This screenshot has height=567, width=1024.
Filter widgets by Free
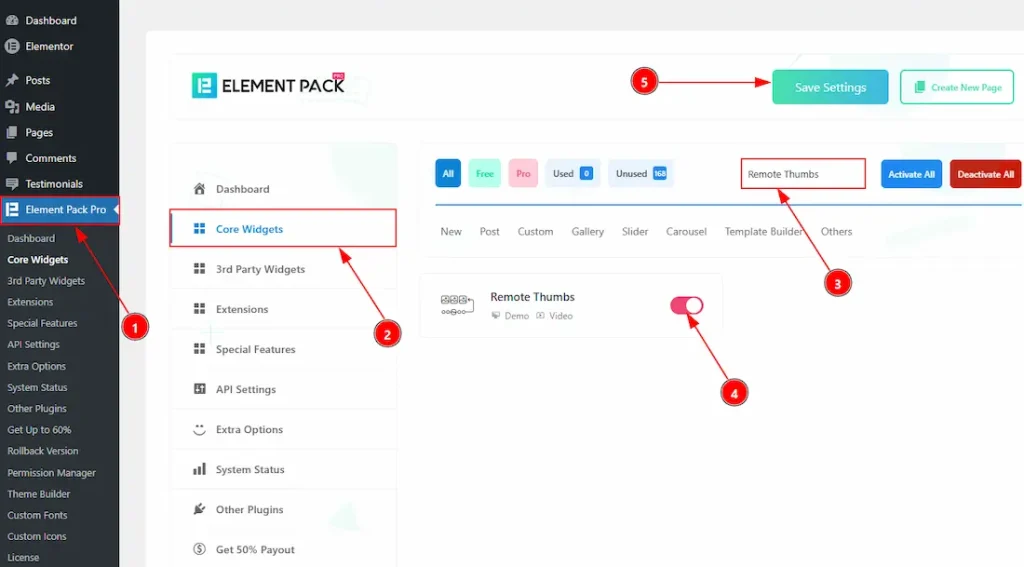pyautogui.click(x=484, y=174)
